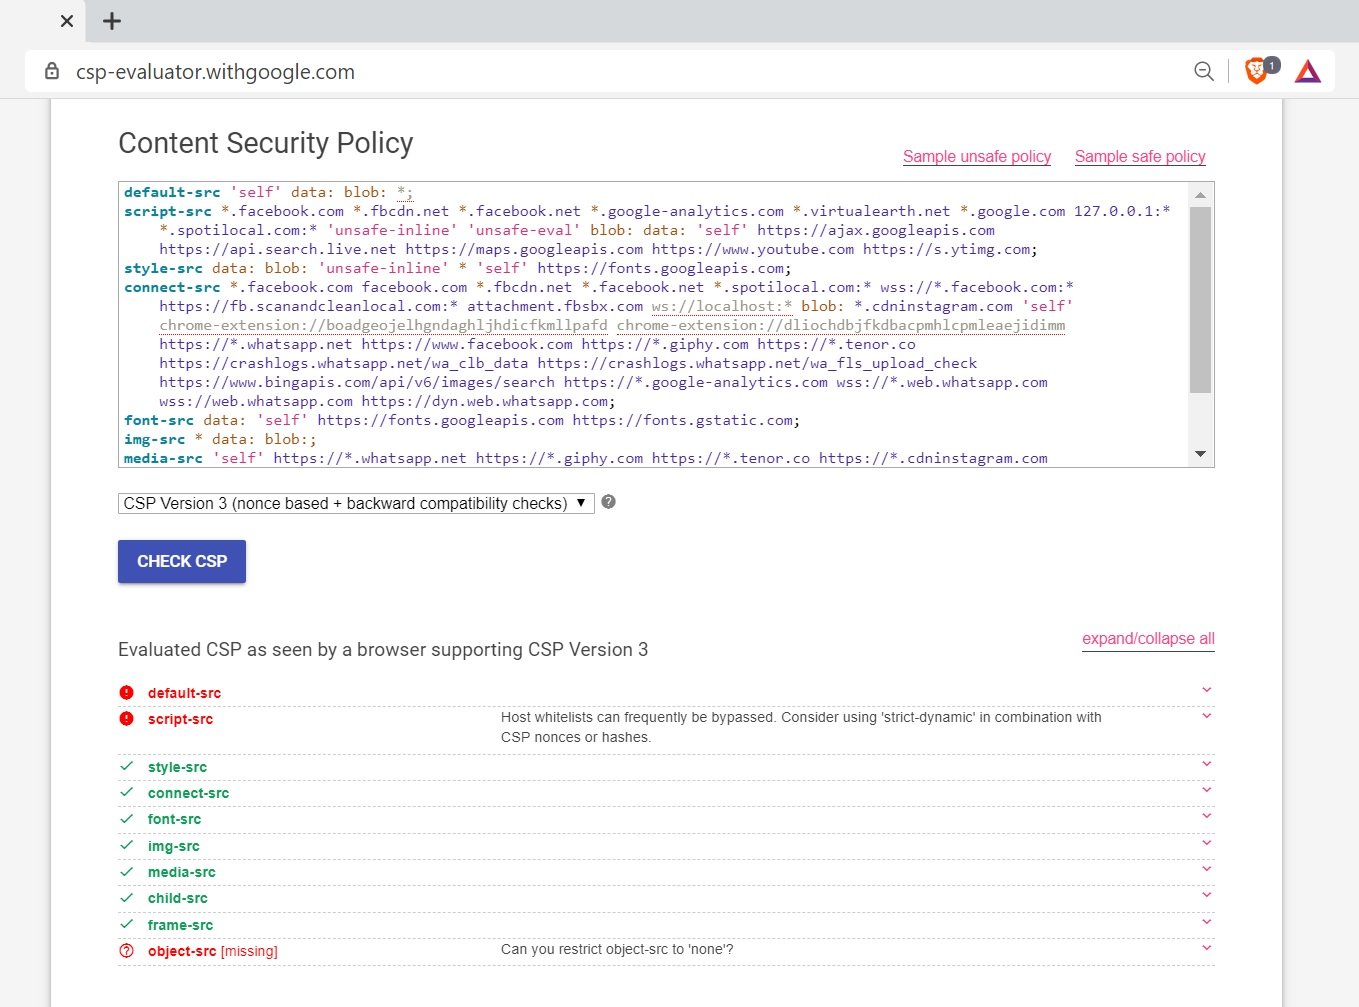Viewport: 1359px width, 1007px height.
Task: Click the default-src red error icon
Action: [x=126, y=692]
